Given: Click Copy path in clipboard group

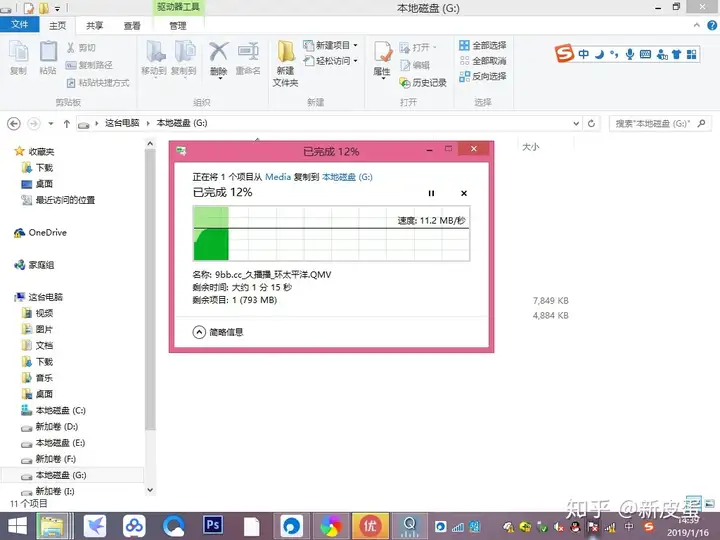Looking at the screenshot, I should coord(89,65).
